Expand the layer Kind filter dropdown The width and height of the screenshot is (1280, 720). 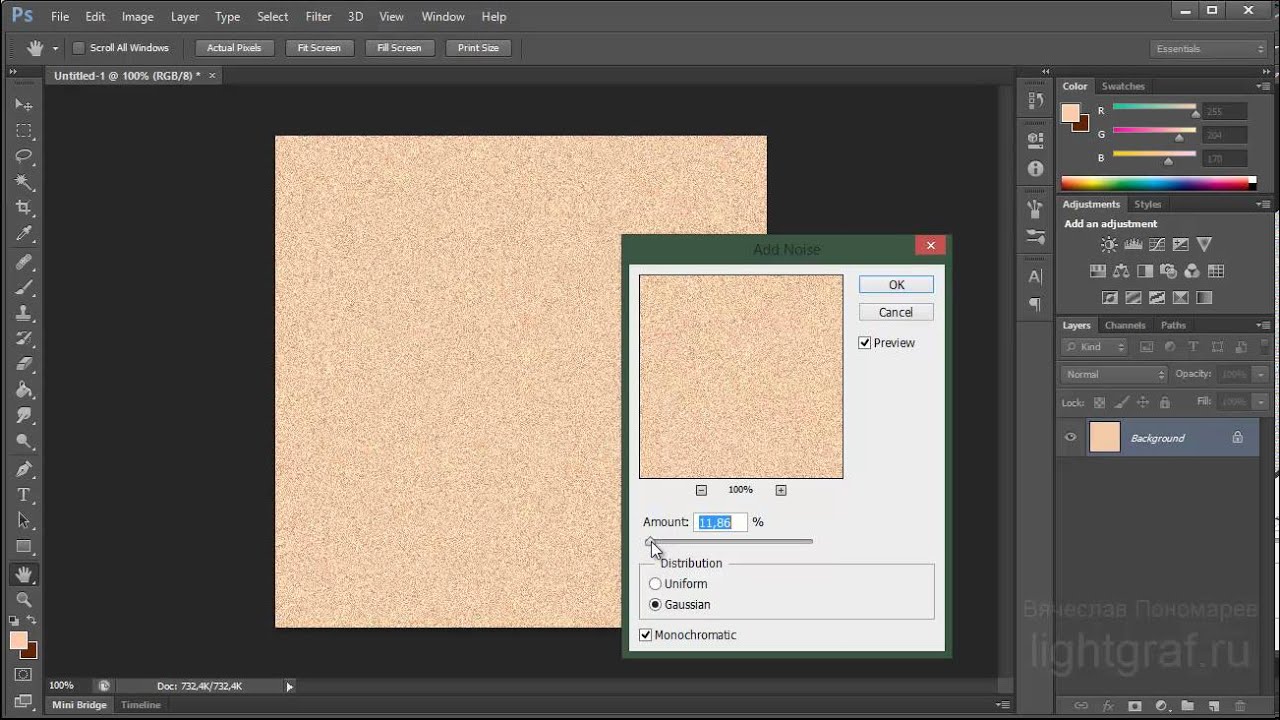click(x=1095, y=347)
